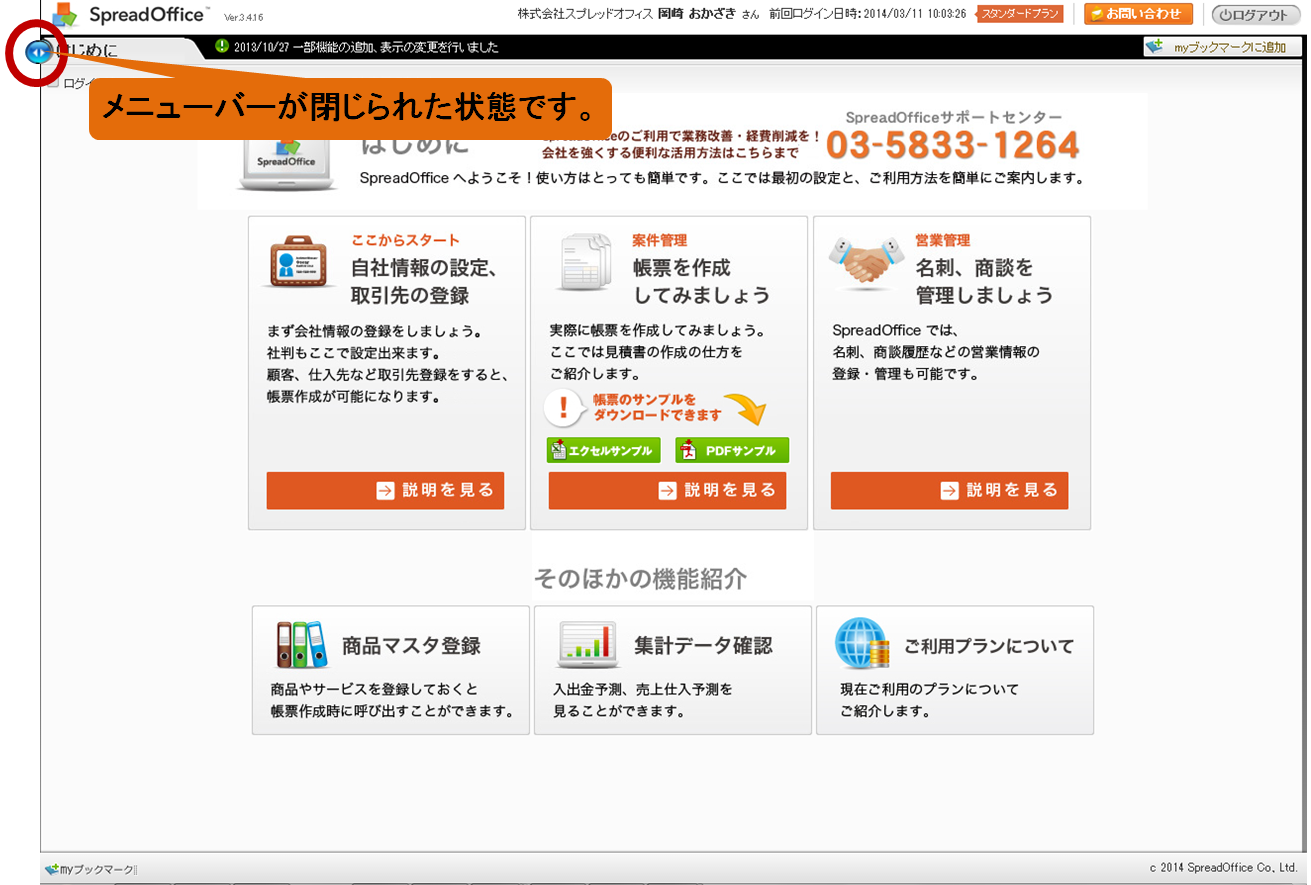Download the エクセルサンプル file
Image resolution: width=1311 pixels, height=885 pixels.
click(x=604, y=451)
